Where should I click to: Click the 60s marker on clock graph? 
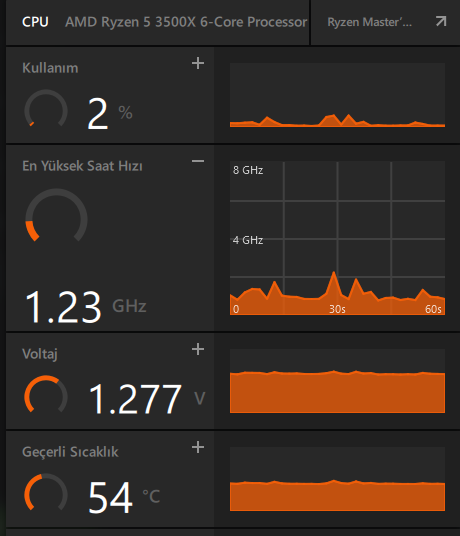(x=433, y=309)
